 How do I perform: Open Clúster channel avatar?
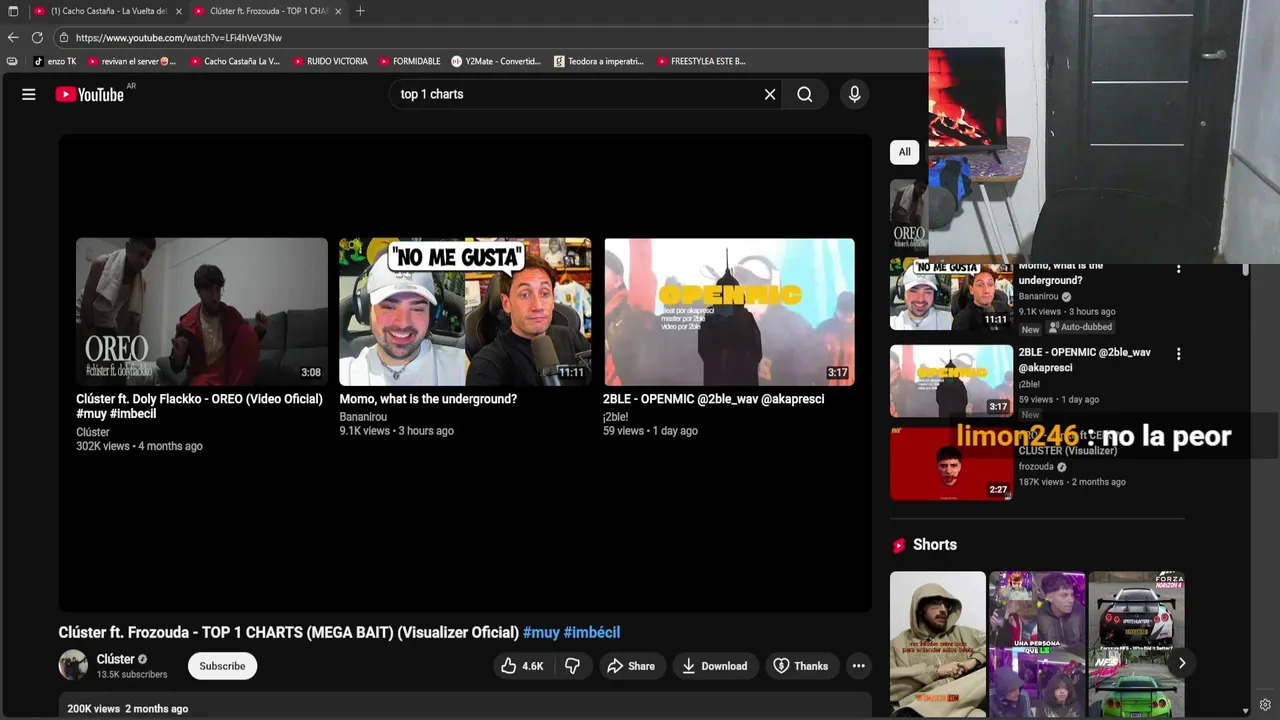click(73, 665)
